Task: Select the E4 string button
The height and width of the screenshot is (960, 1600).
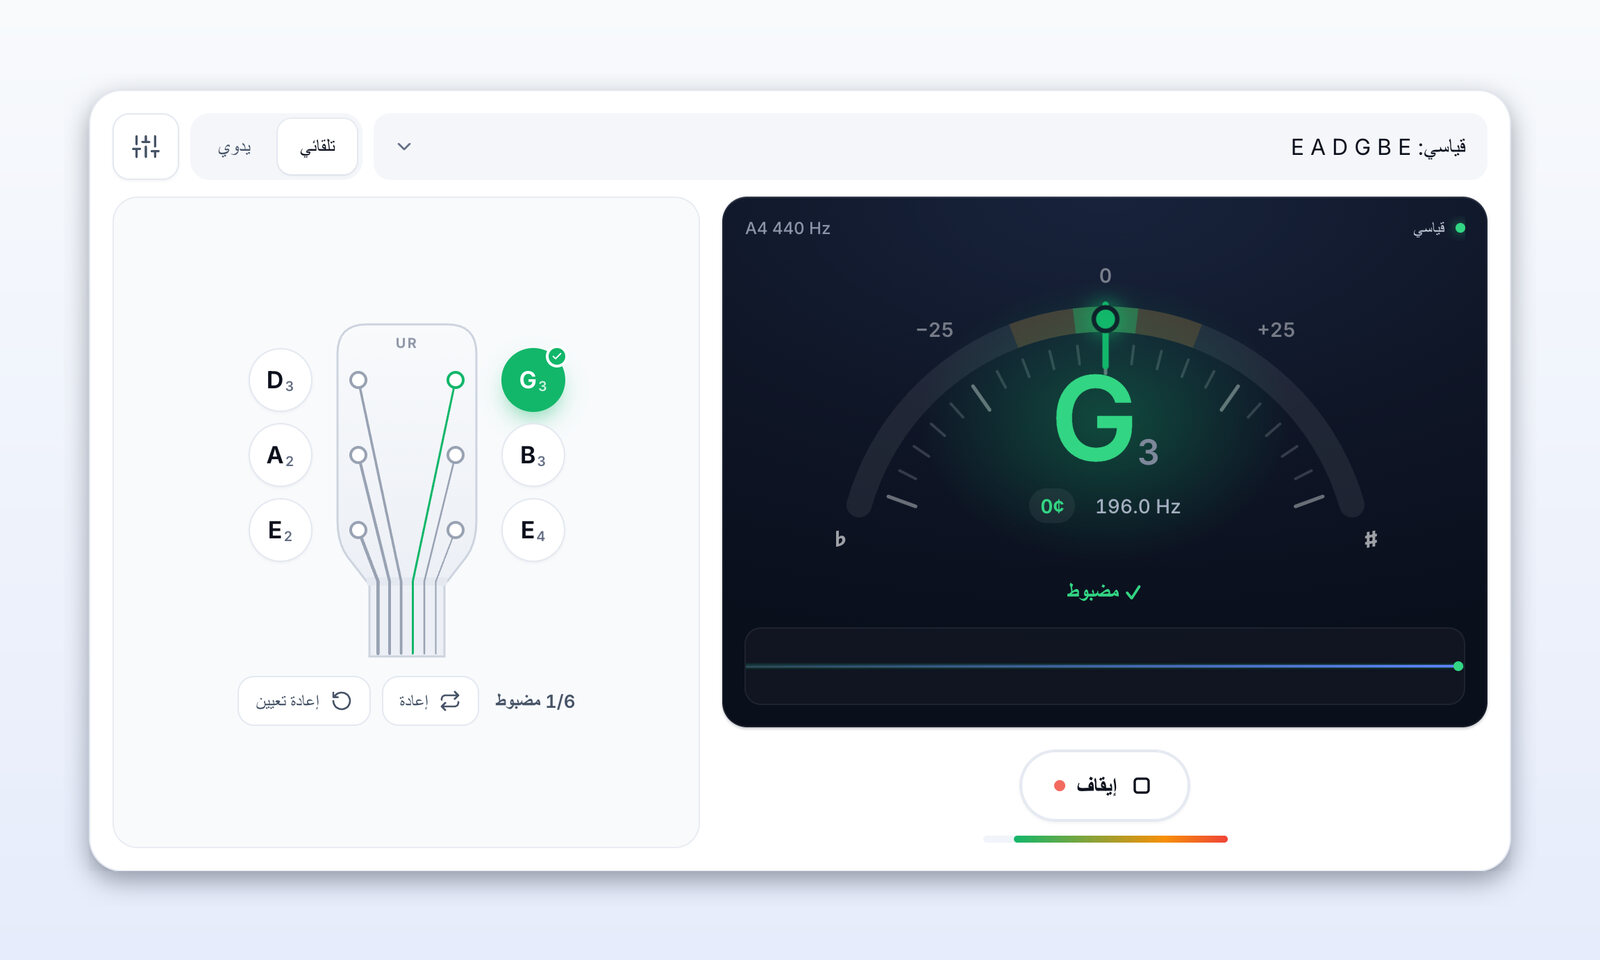Action: (x=533, y=530)
